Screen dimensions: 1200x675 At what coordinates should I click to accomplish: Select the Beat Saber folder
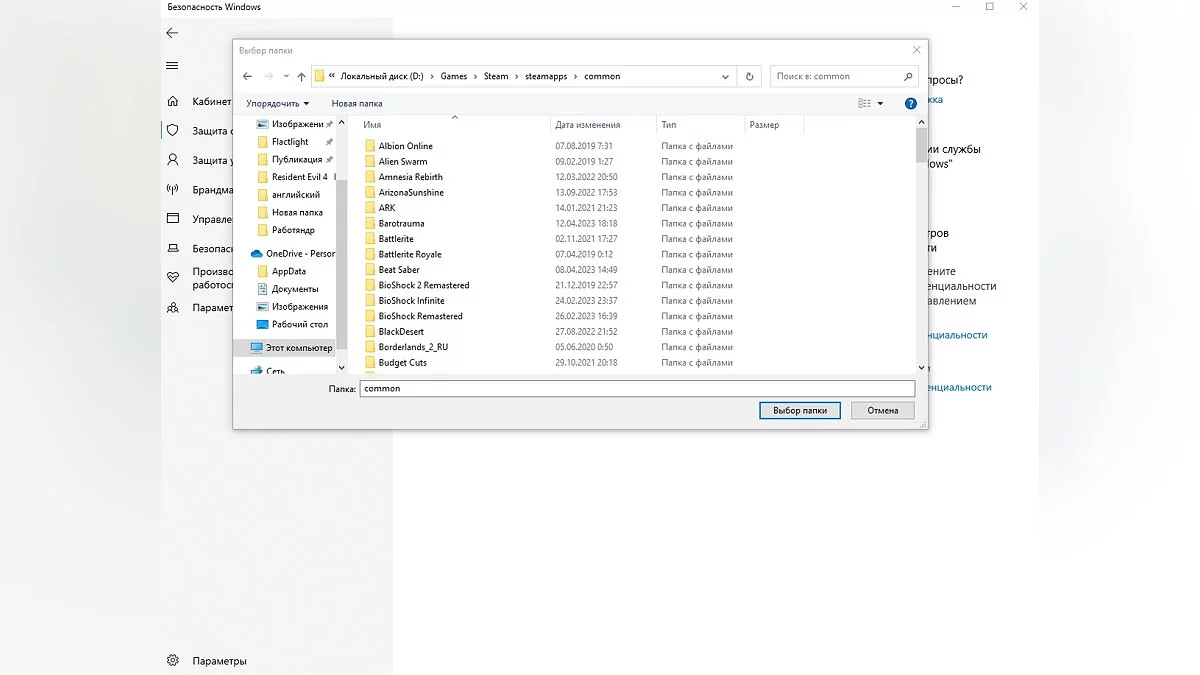coord(399,270)
